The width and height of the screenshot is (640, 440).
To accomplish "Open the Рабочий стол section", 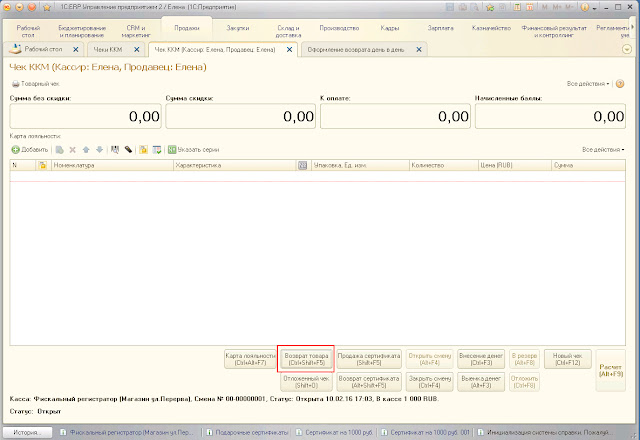I will (x=28, y=31).
